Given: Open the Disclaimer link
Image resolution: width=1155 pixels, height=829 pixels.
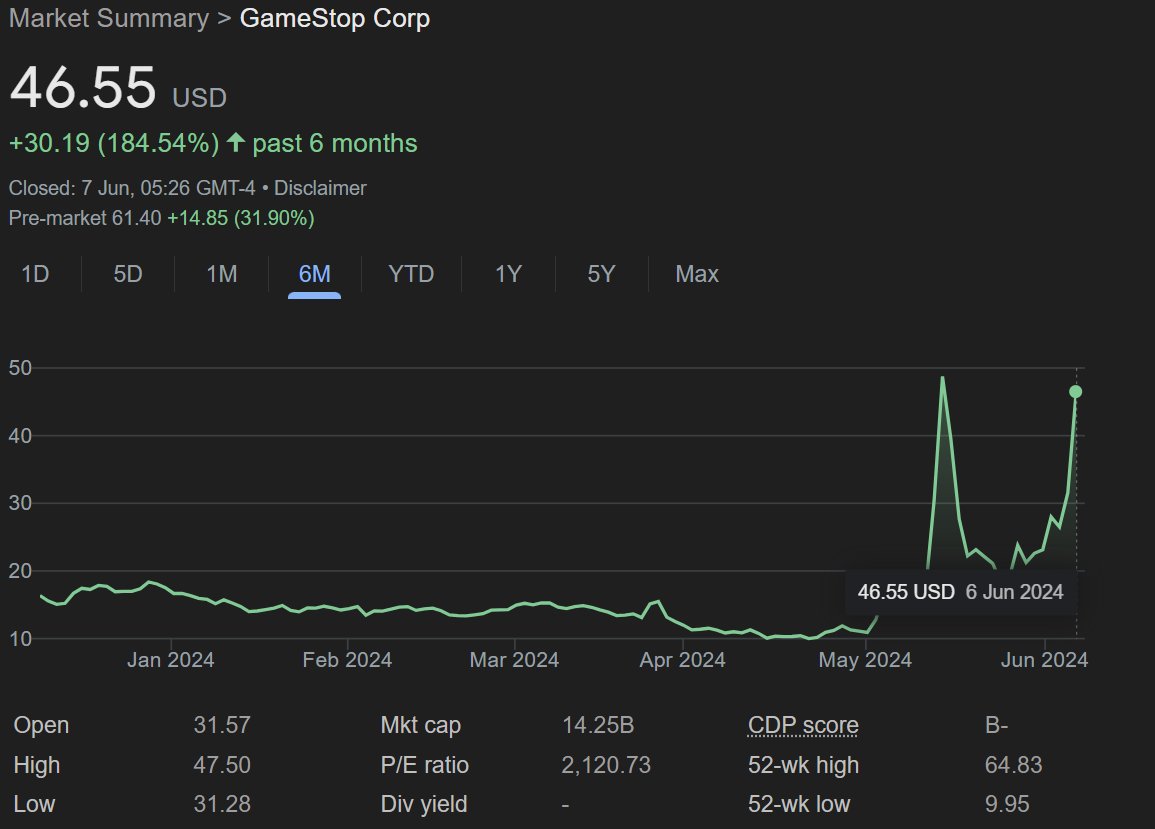Looking at the screenshot, I should coord(320,188).
